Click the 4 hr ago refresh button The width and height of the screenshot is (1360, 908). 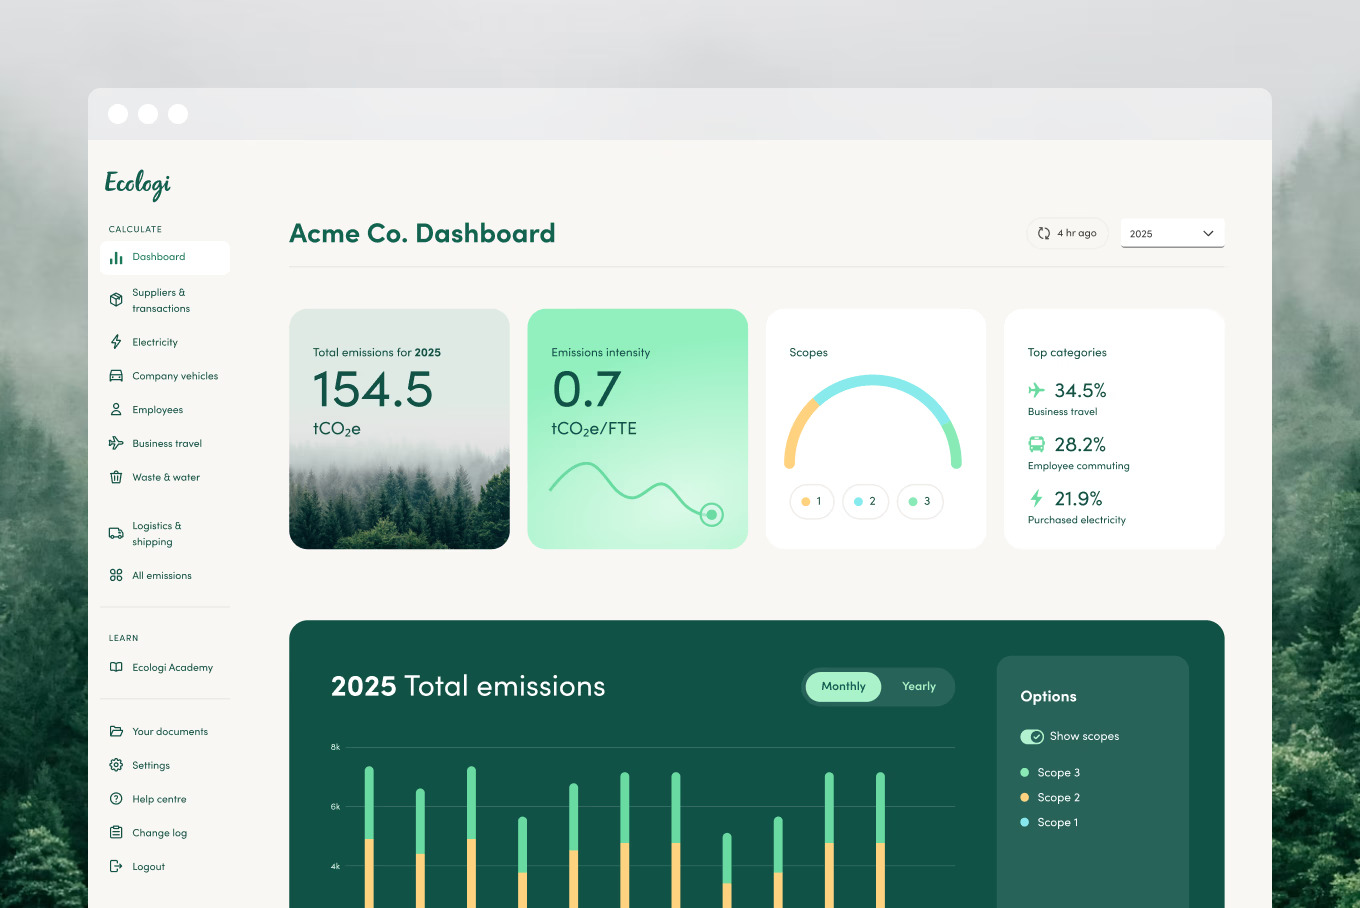pos(1067,233)
